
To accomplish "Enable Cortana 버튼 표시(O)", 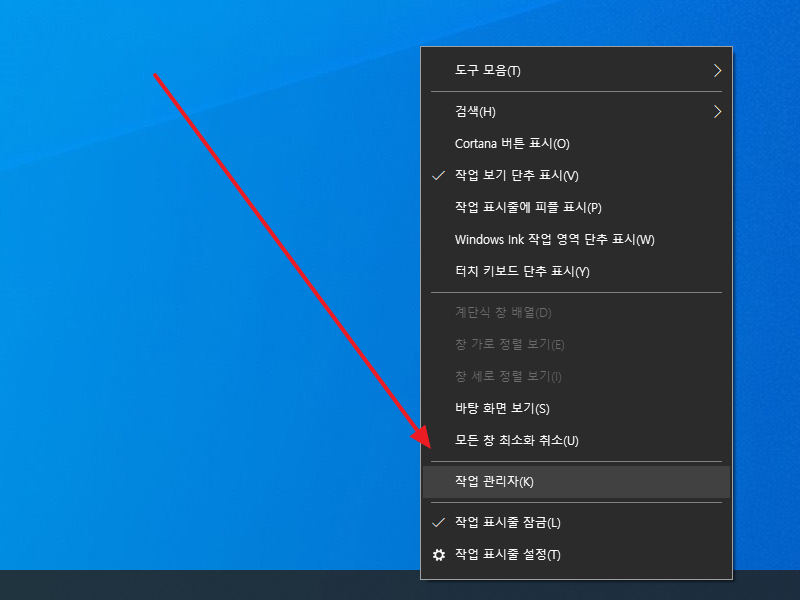I will coord(577,144).
